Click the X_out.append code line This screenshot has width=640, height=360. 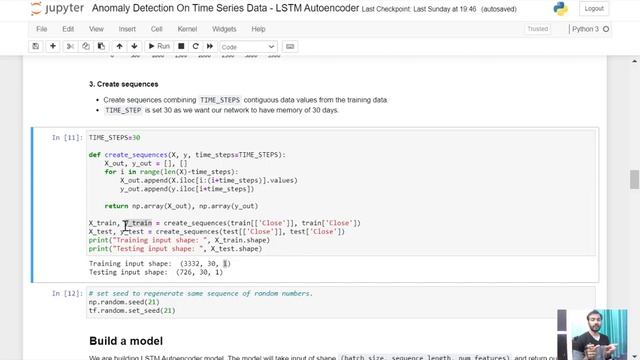[209, 180]
